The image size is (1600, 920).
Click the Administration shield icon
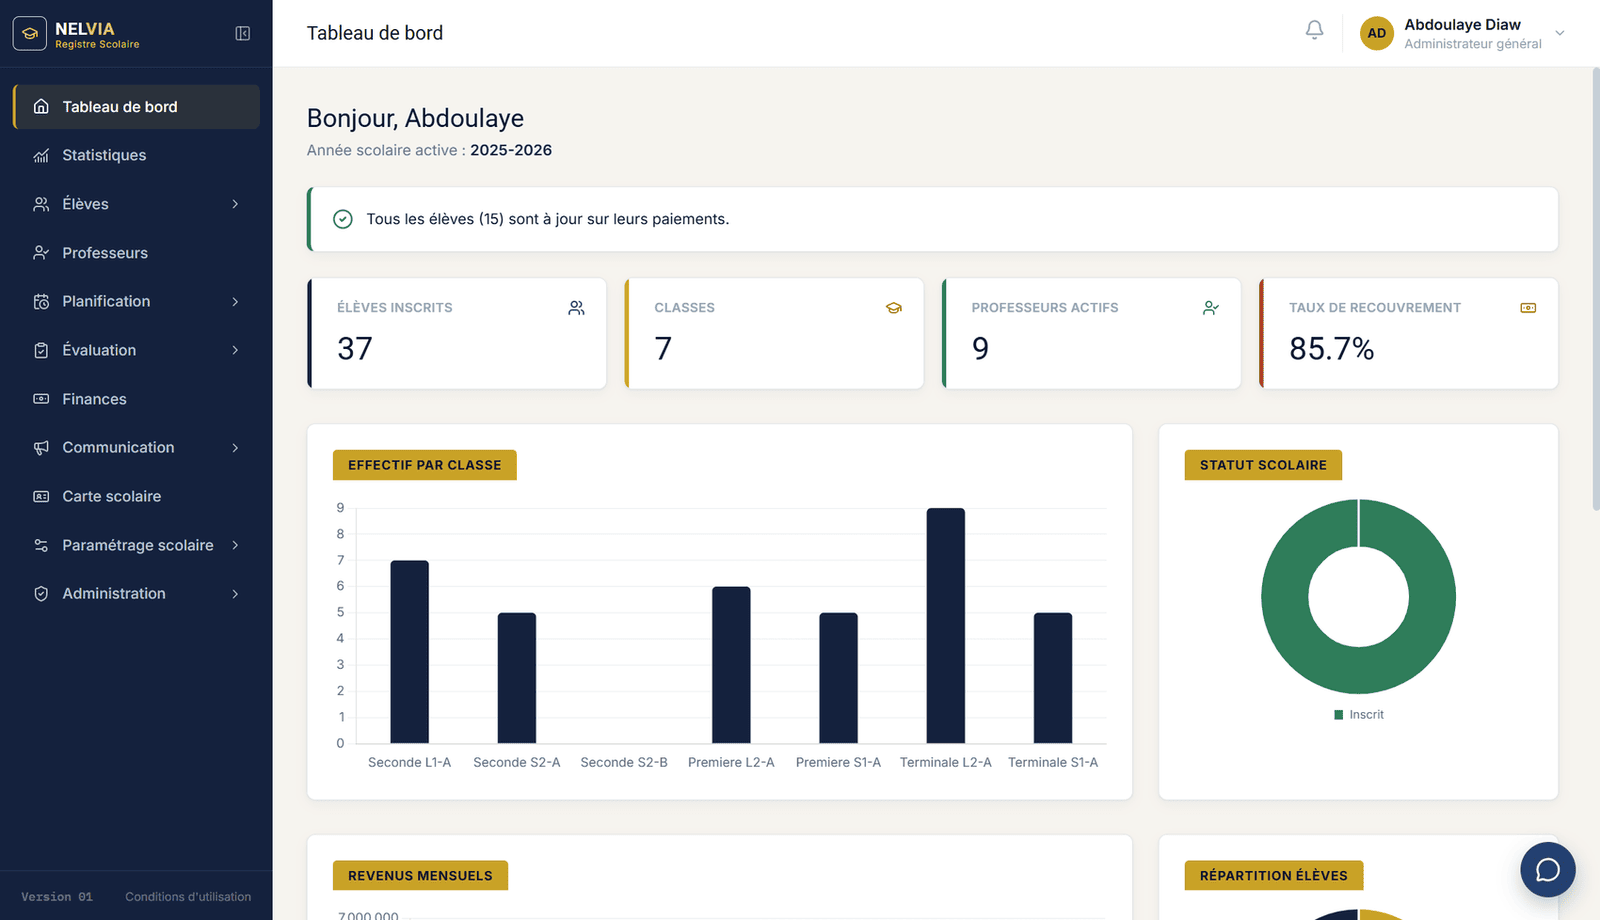41,593
